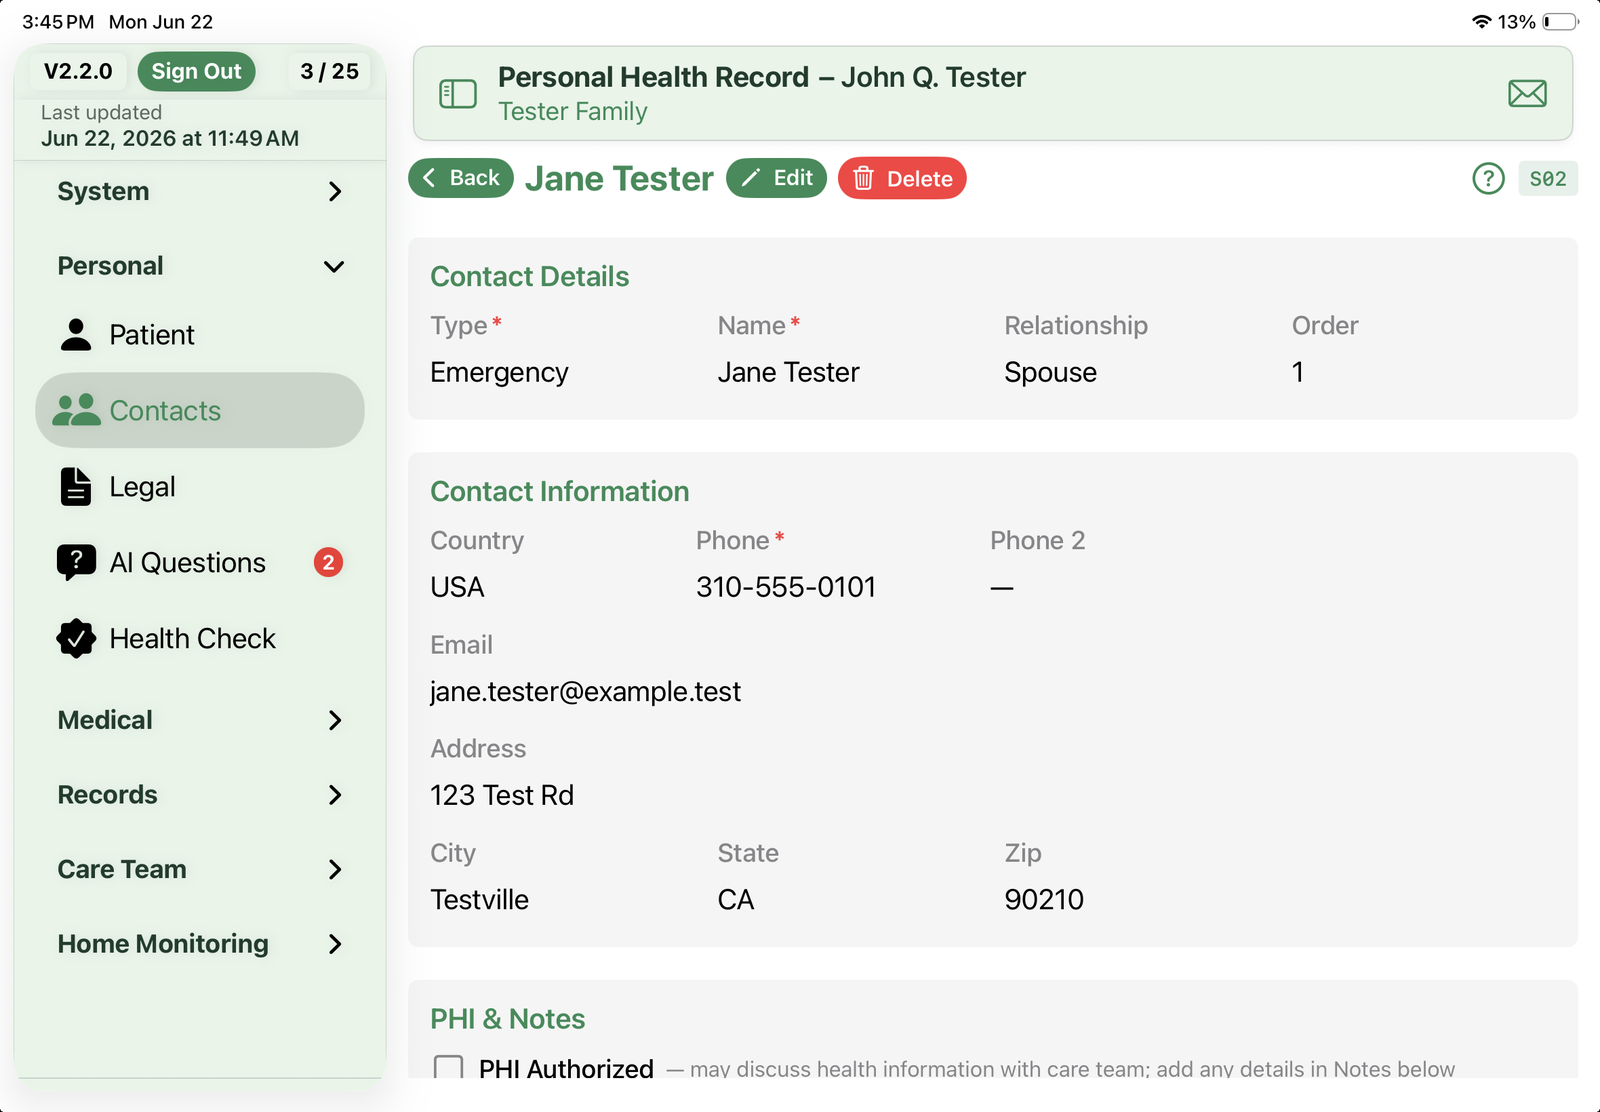Screen dimensions: 1600x1112
Task: Click the PHI & Notes section heading
Action: coord(507,1019)
